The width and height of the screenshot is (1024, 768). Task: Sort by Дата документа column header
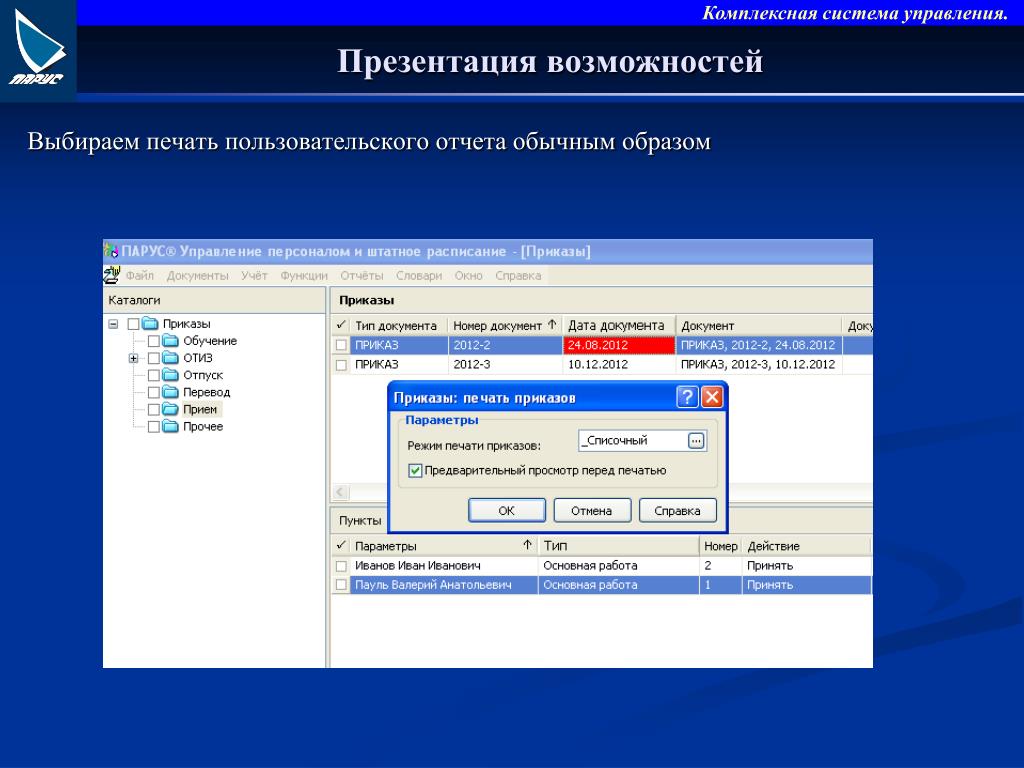[618, 325]
